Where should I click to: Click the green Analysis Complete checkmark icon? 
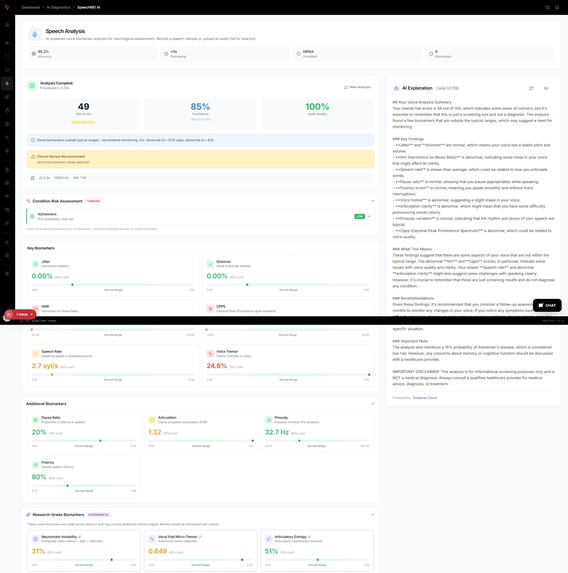[32, 86]
